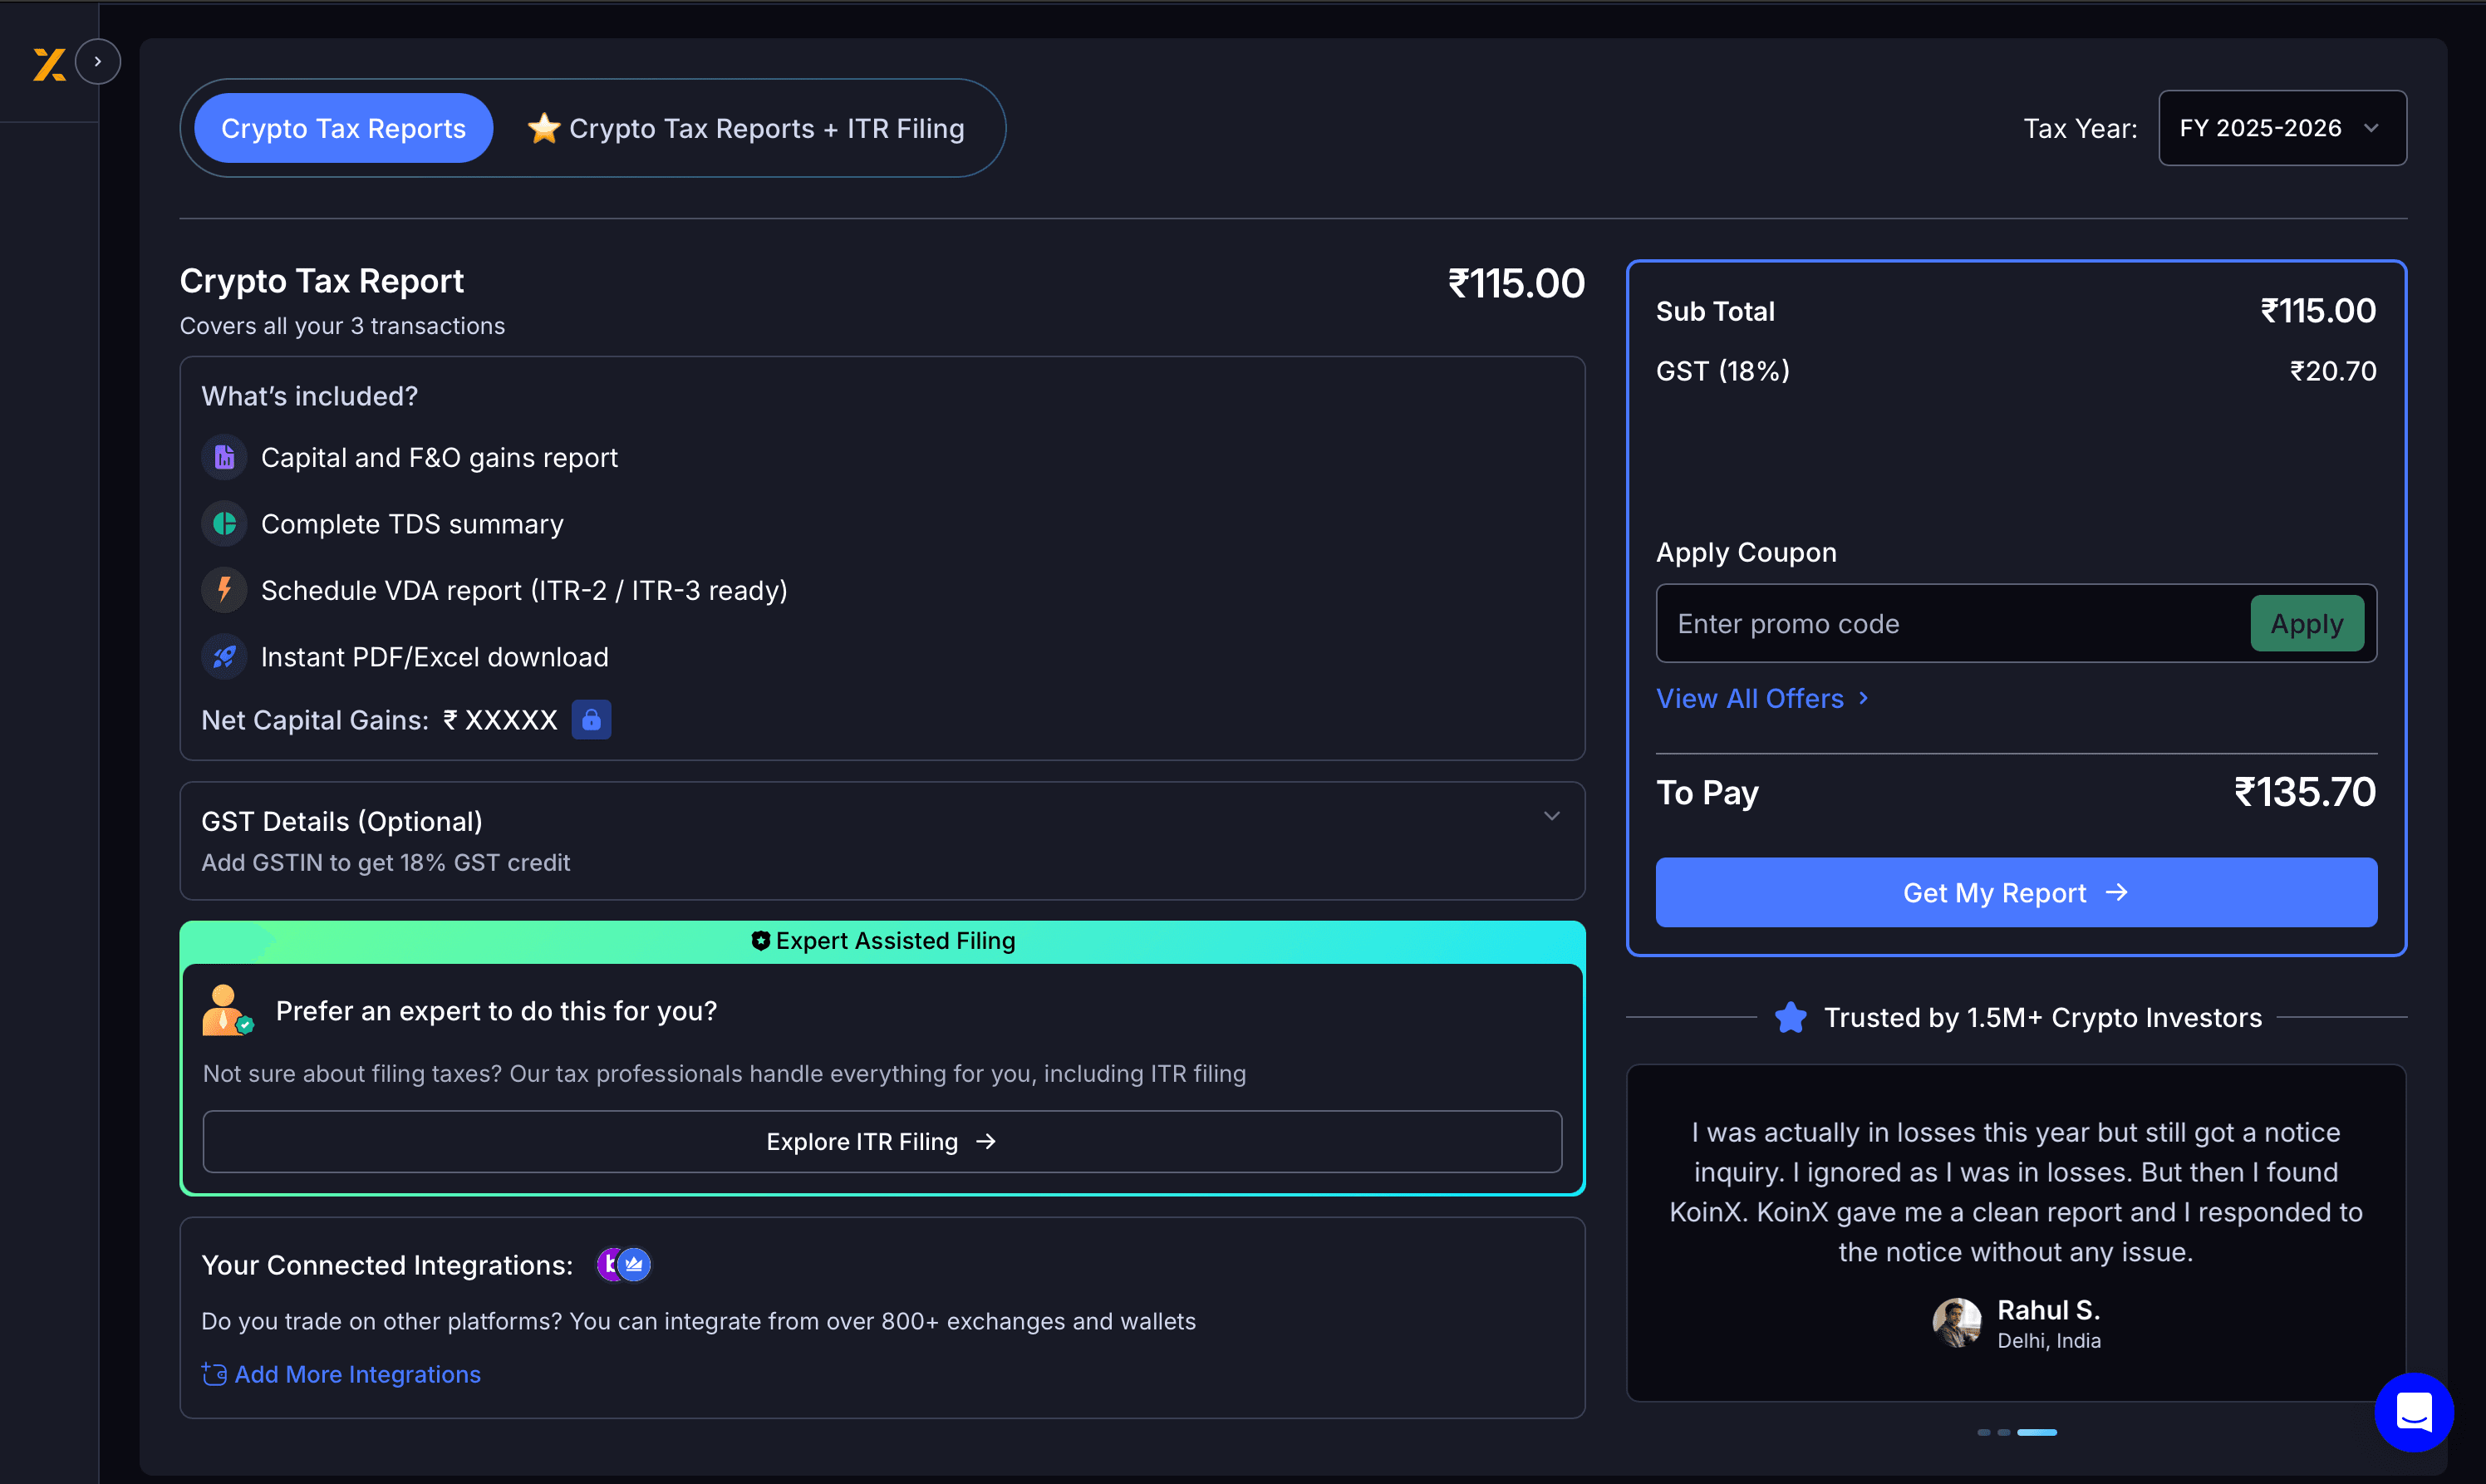
Task: Click the lock icon next to Net Capital Gains
Action: coord(591,720)
